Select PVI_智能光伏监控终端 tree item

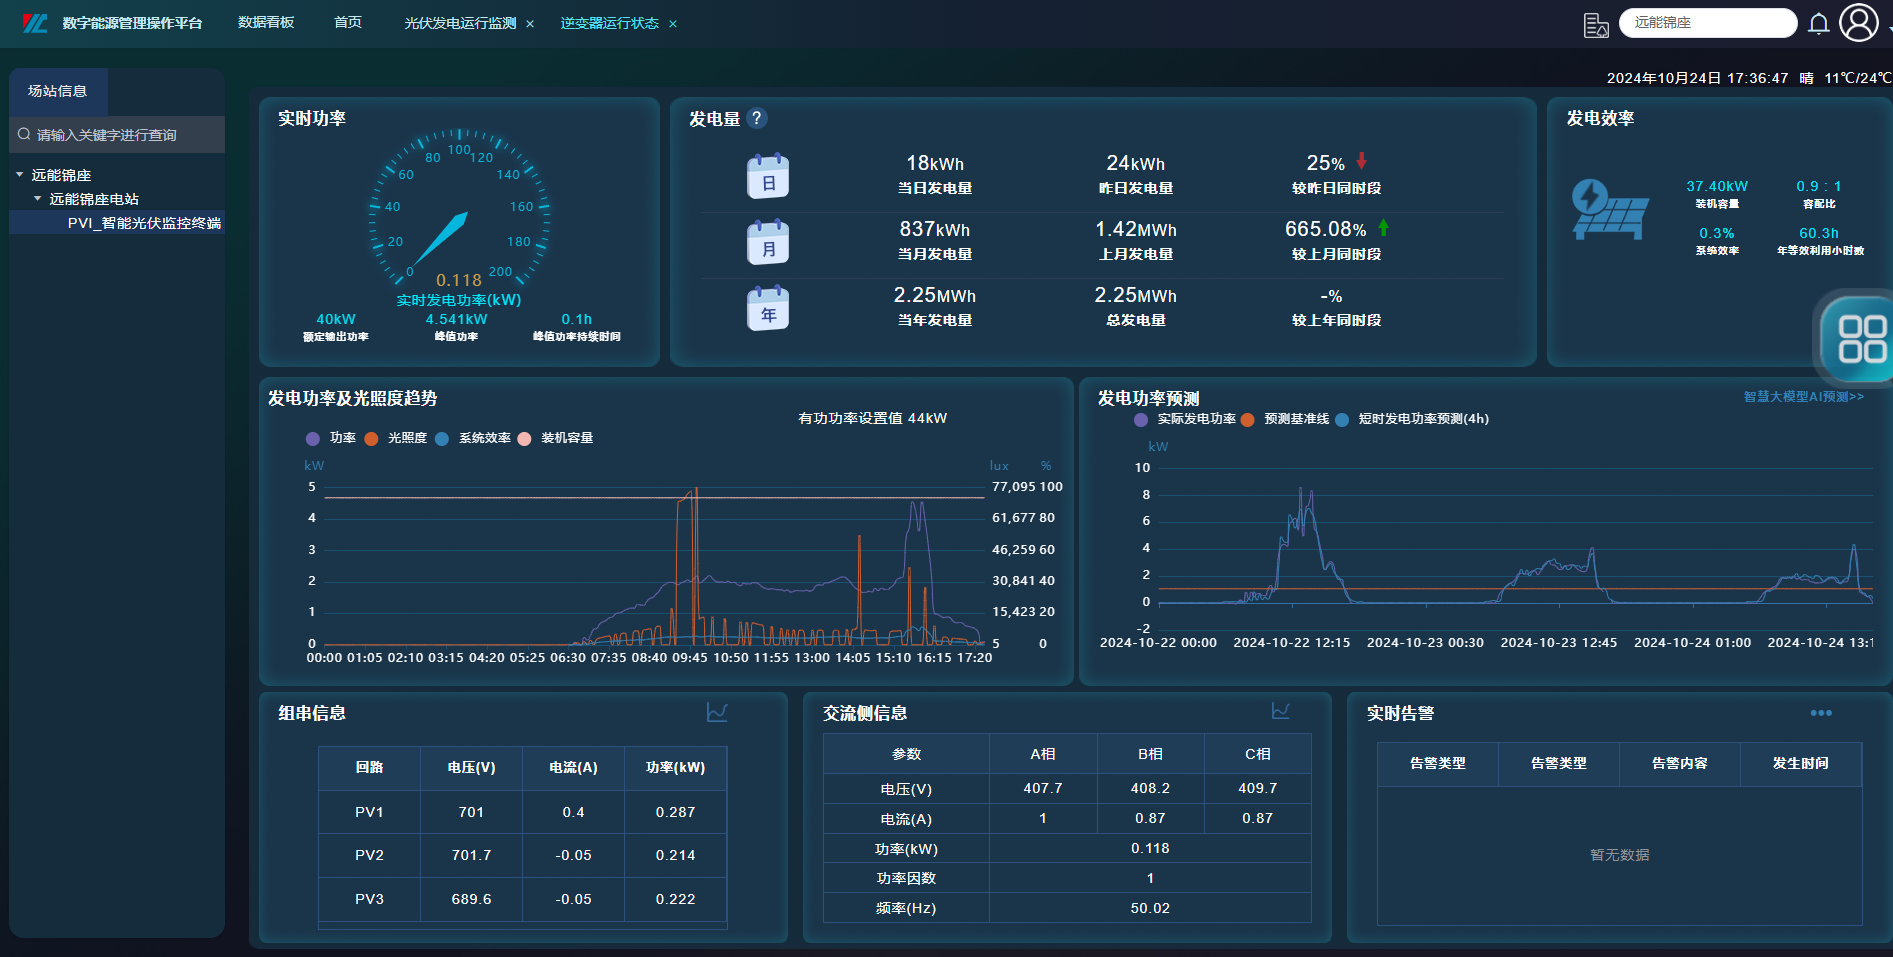coord(144,223)
